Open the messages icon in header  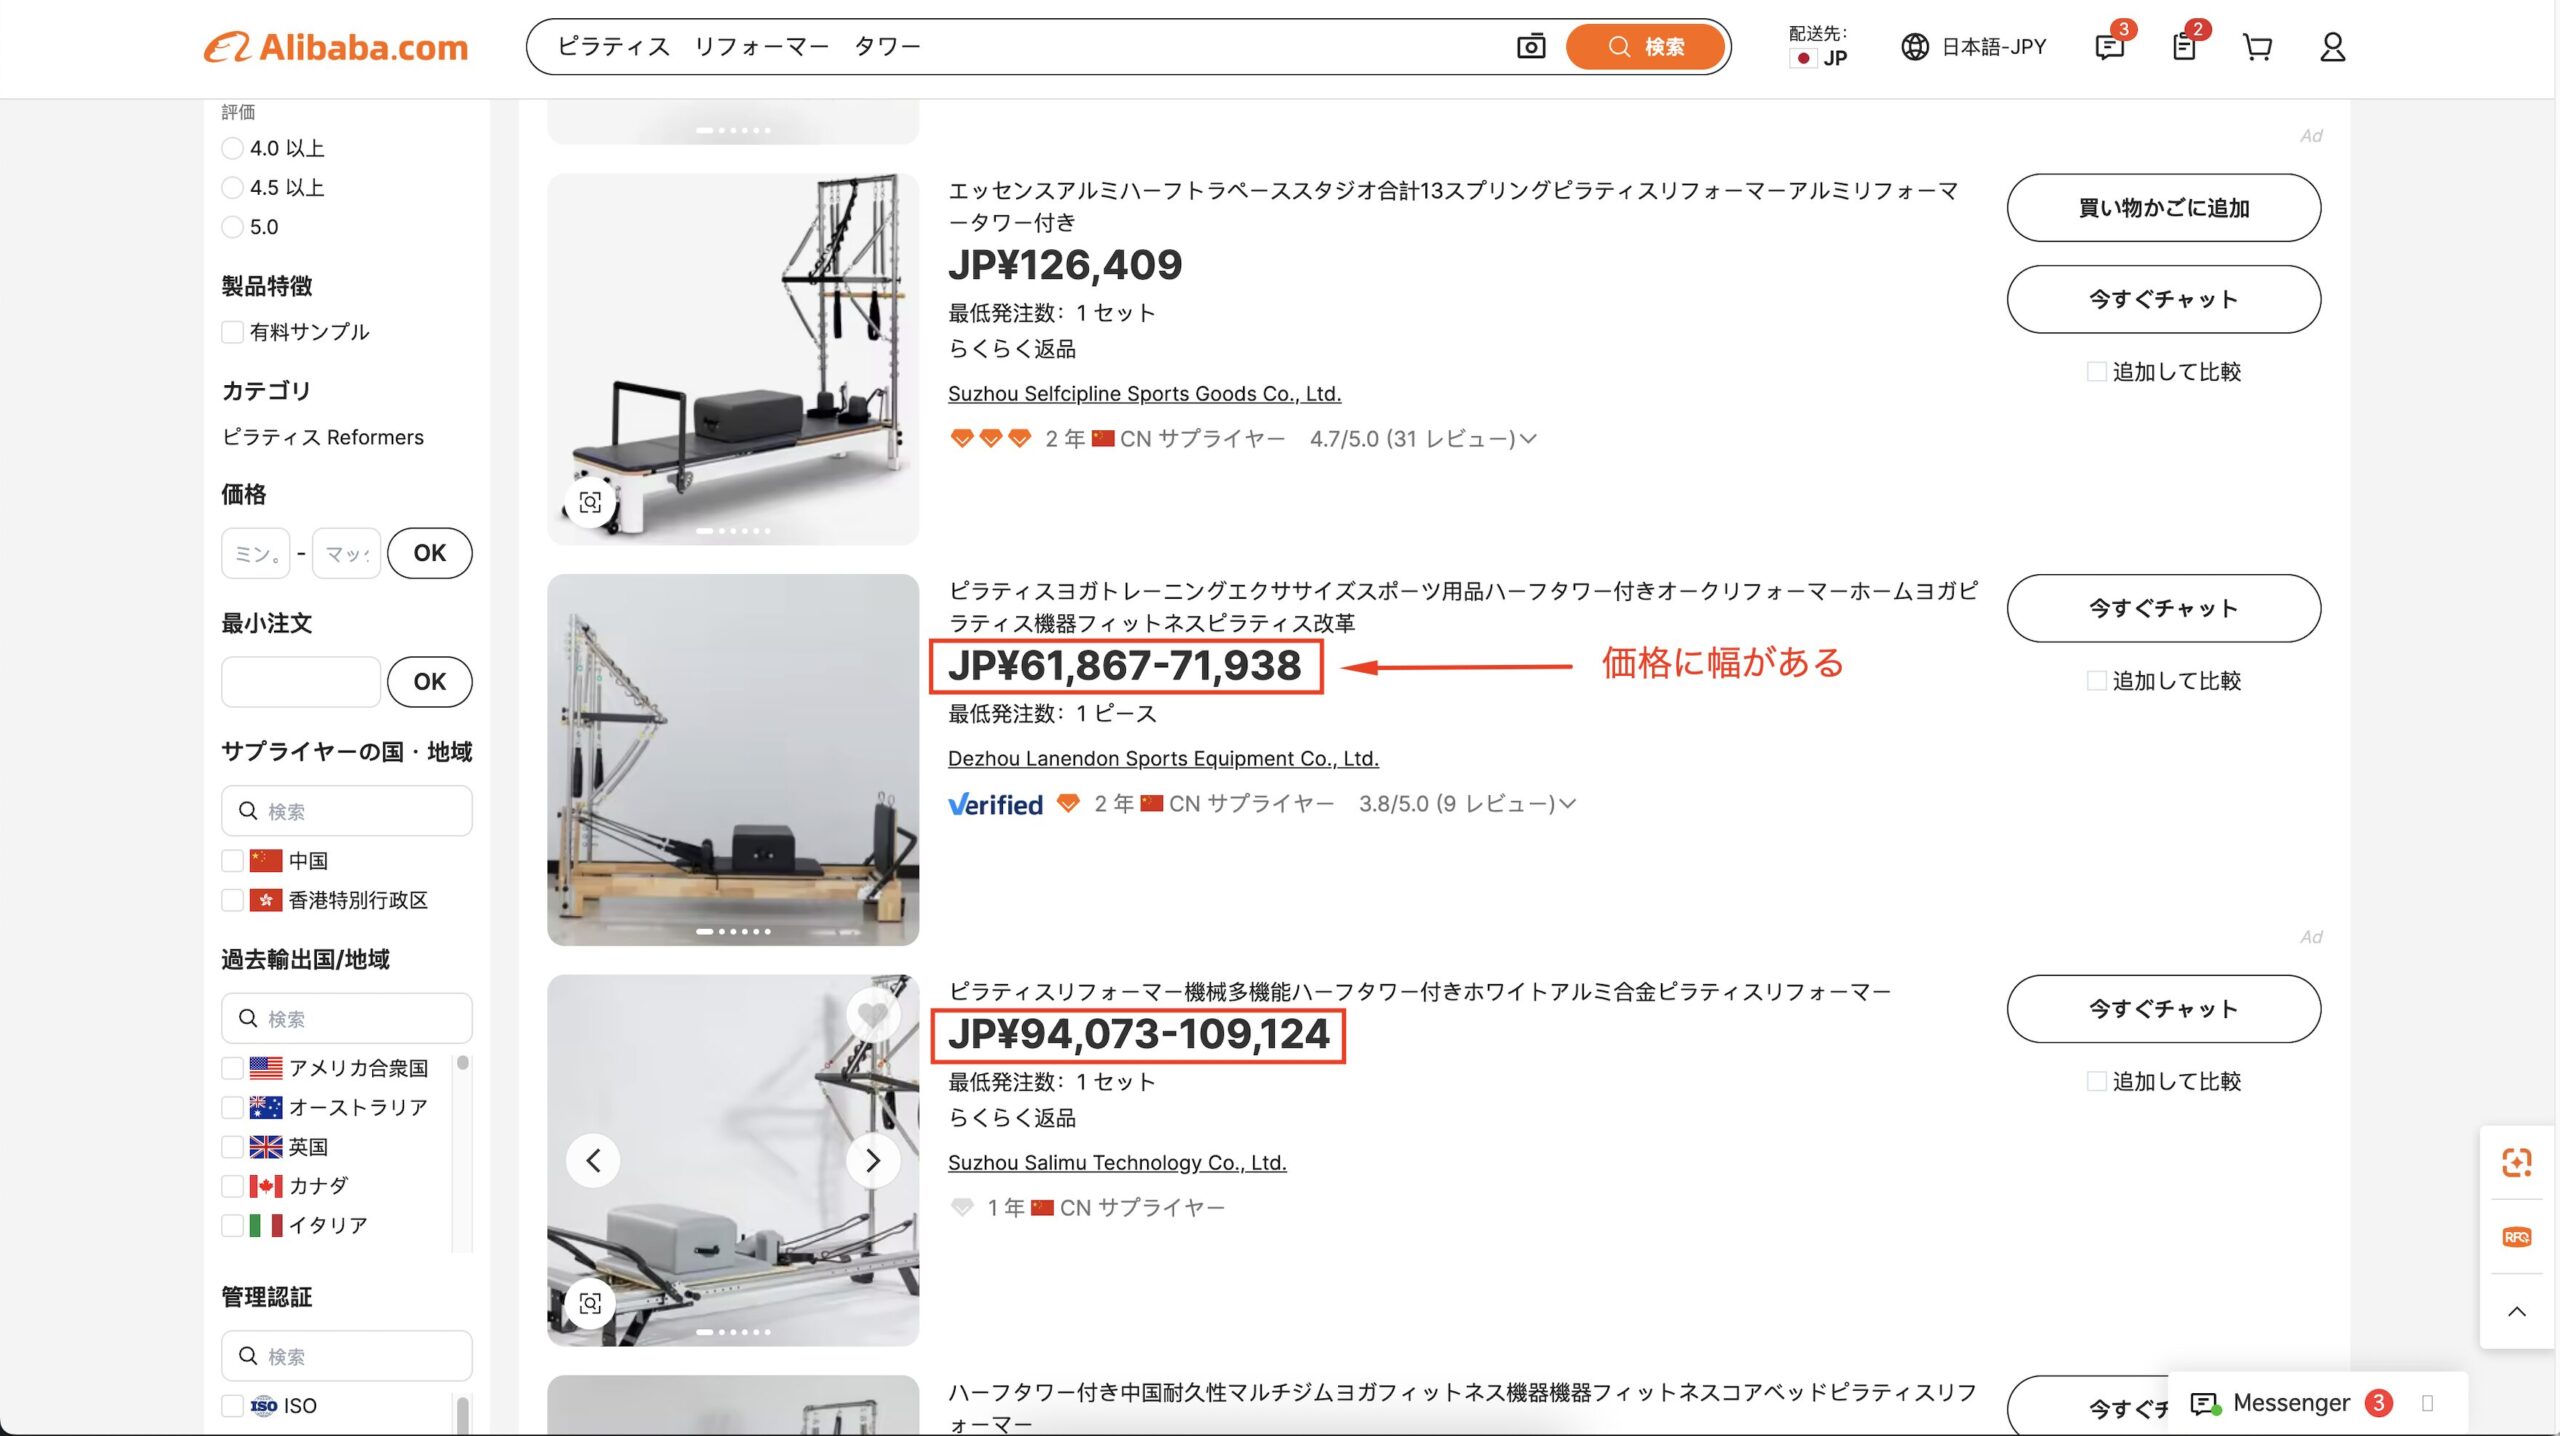(x=2109, y=47)
